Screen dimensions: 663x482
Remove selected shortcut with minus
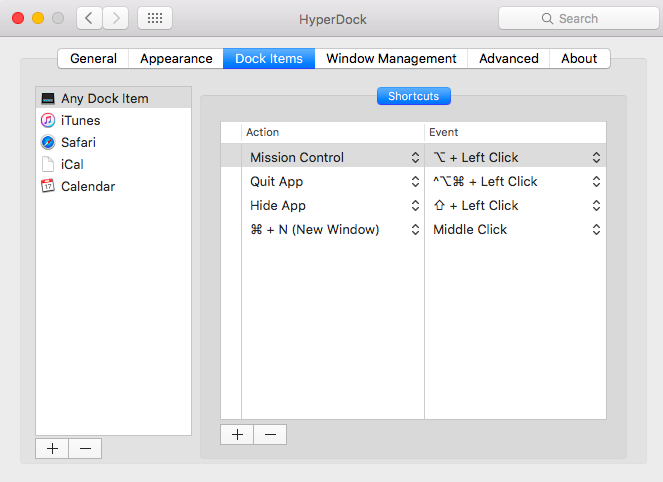tap(270, 435)
